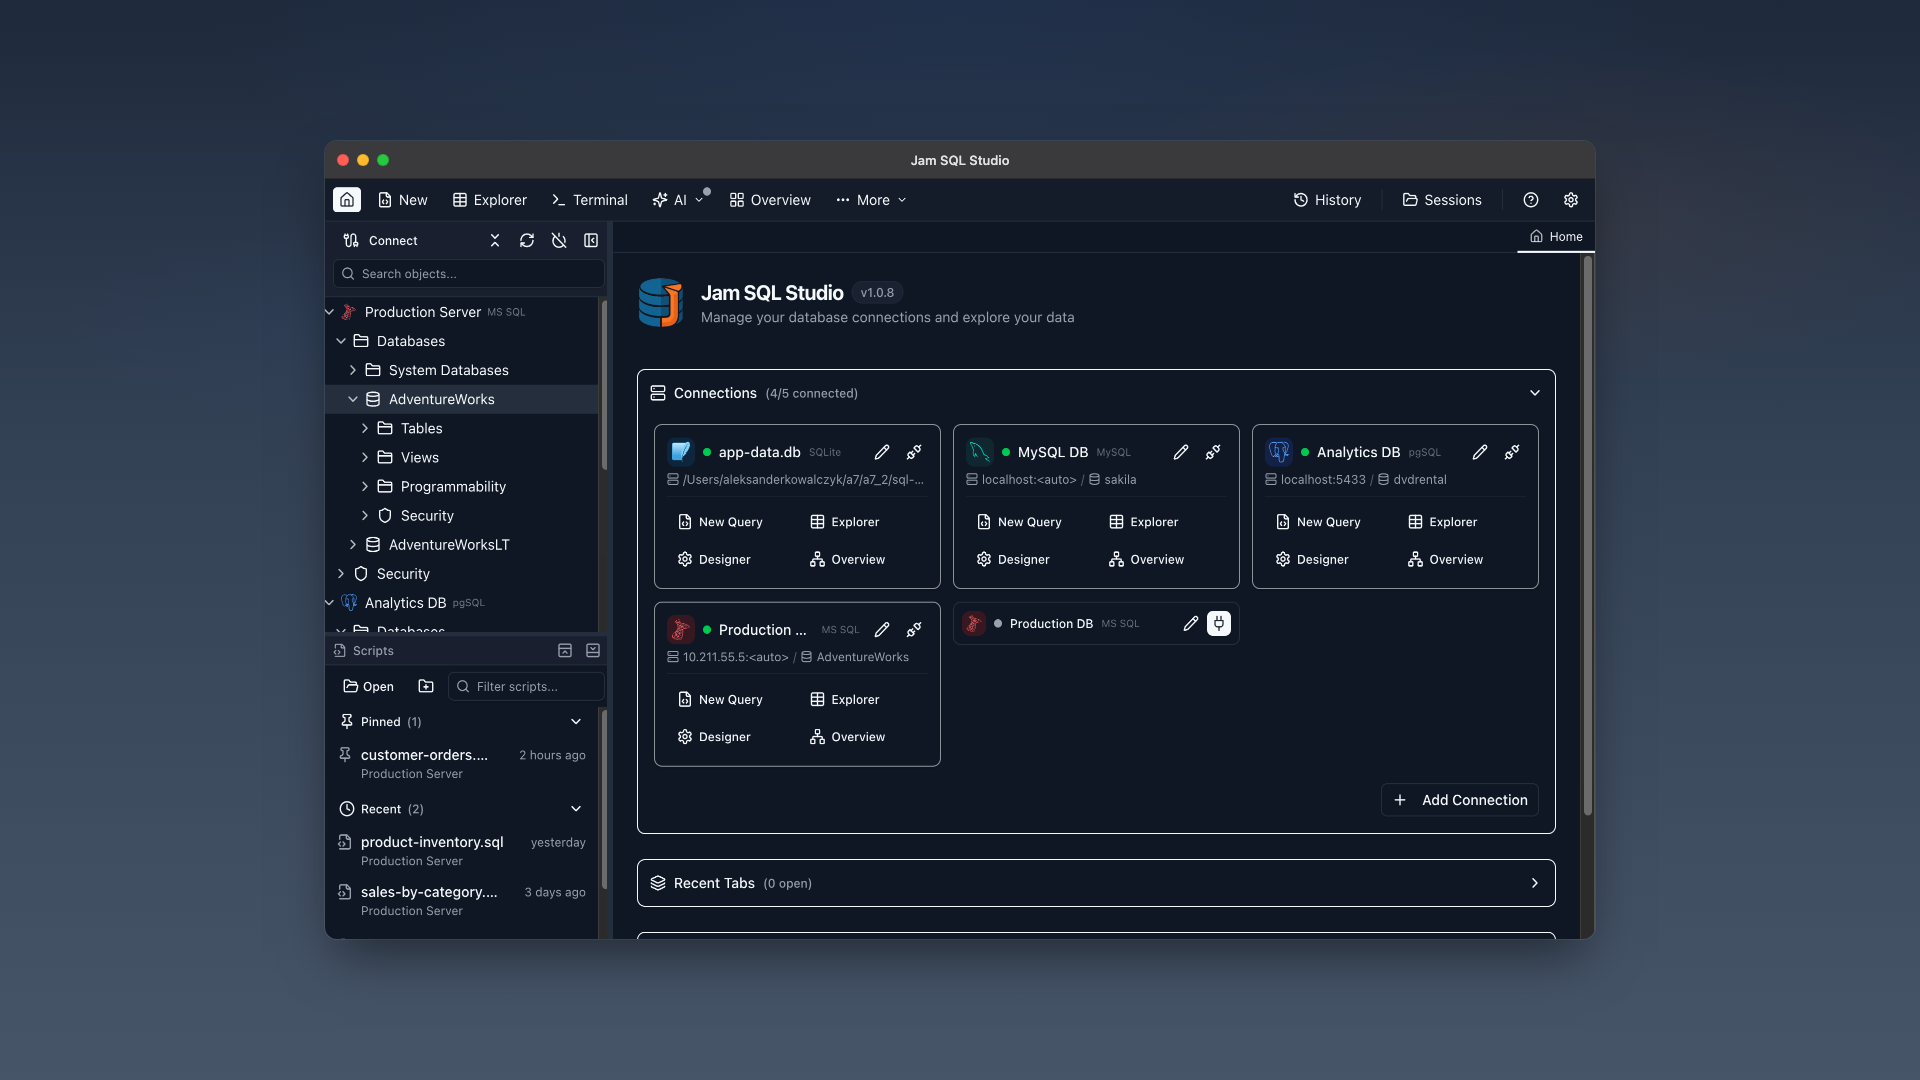Switch to the Home tab
The image size is (1920, 1080).
coord(1556,237)
